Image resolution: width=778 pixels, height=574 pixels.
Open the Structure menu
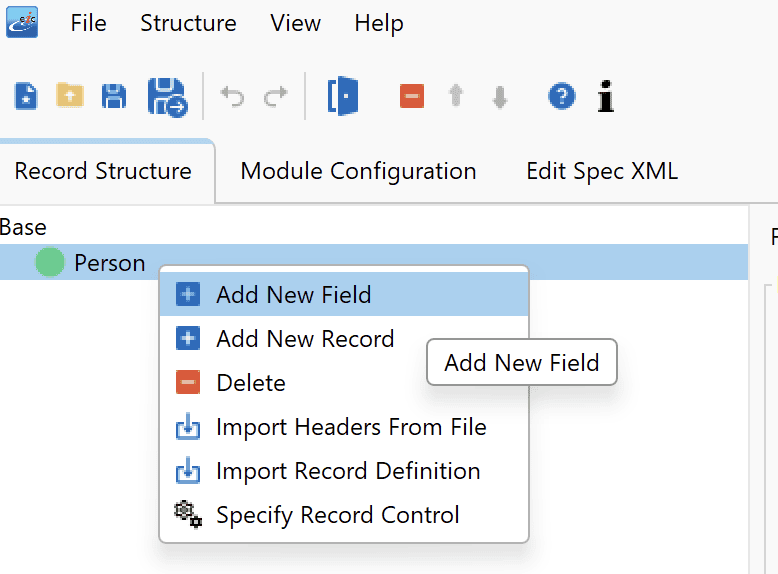tap(189, 23)
